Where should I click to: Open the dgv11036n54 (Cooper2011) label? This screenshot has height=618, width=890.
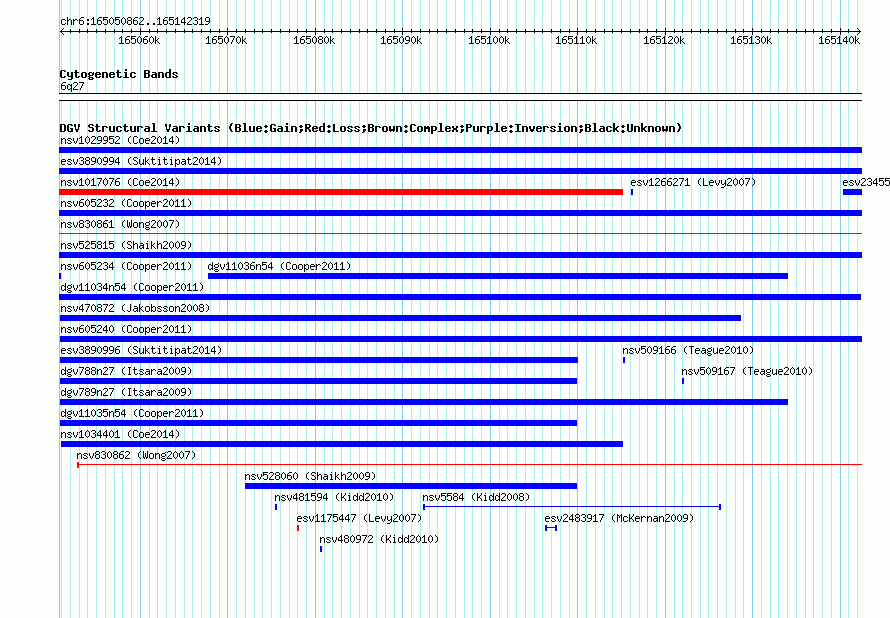(279, 266)
